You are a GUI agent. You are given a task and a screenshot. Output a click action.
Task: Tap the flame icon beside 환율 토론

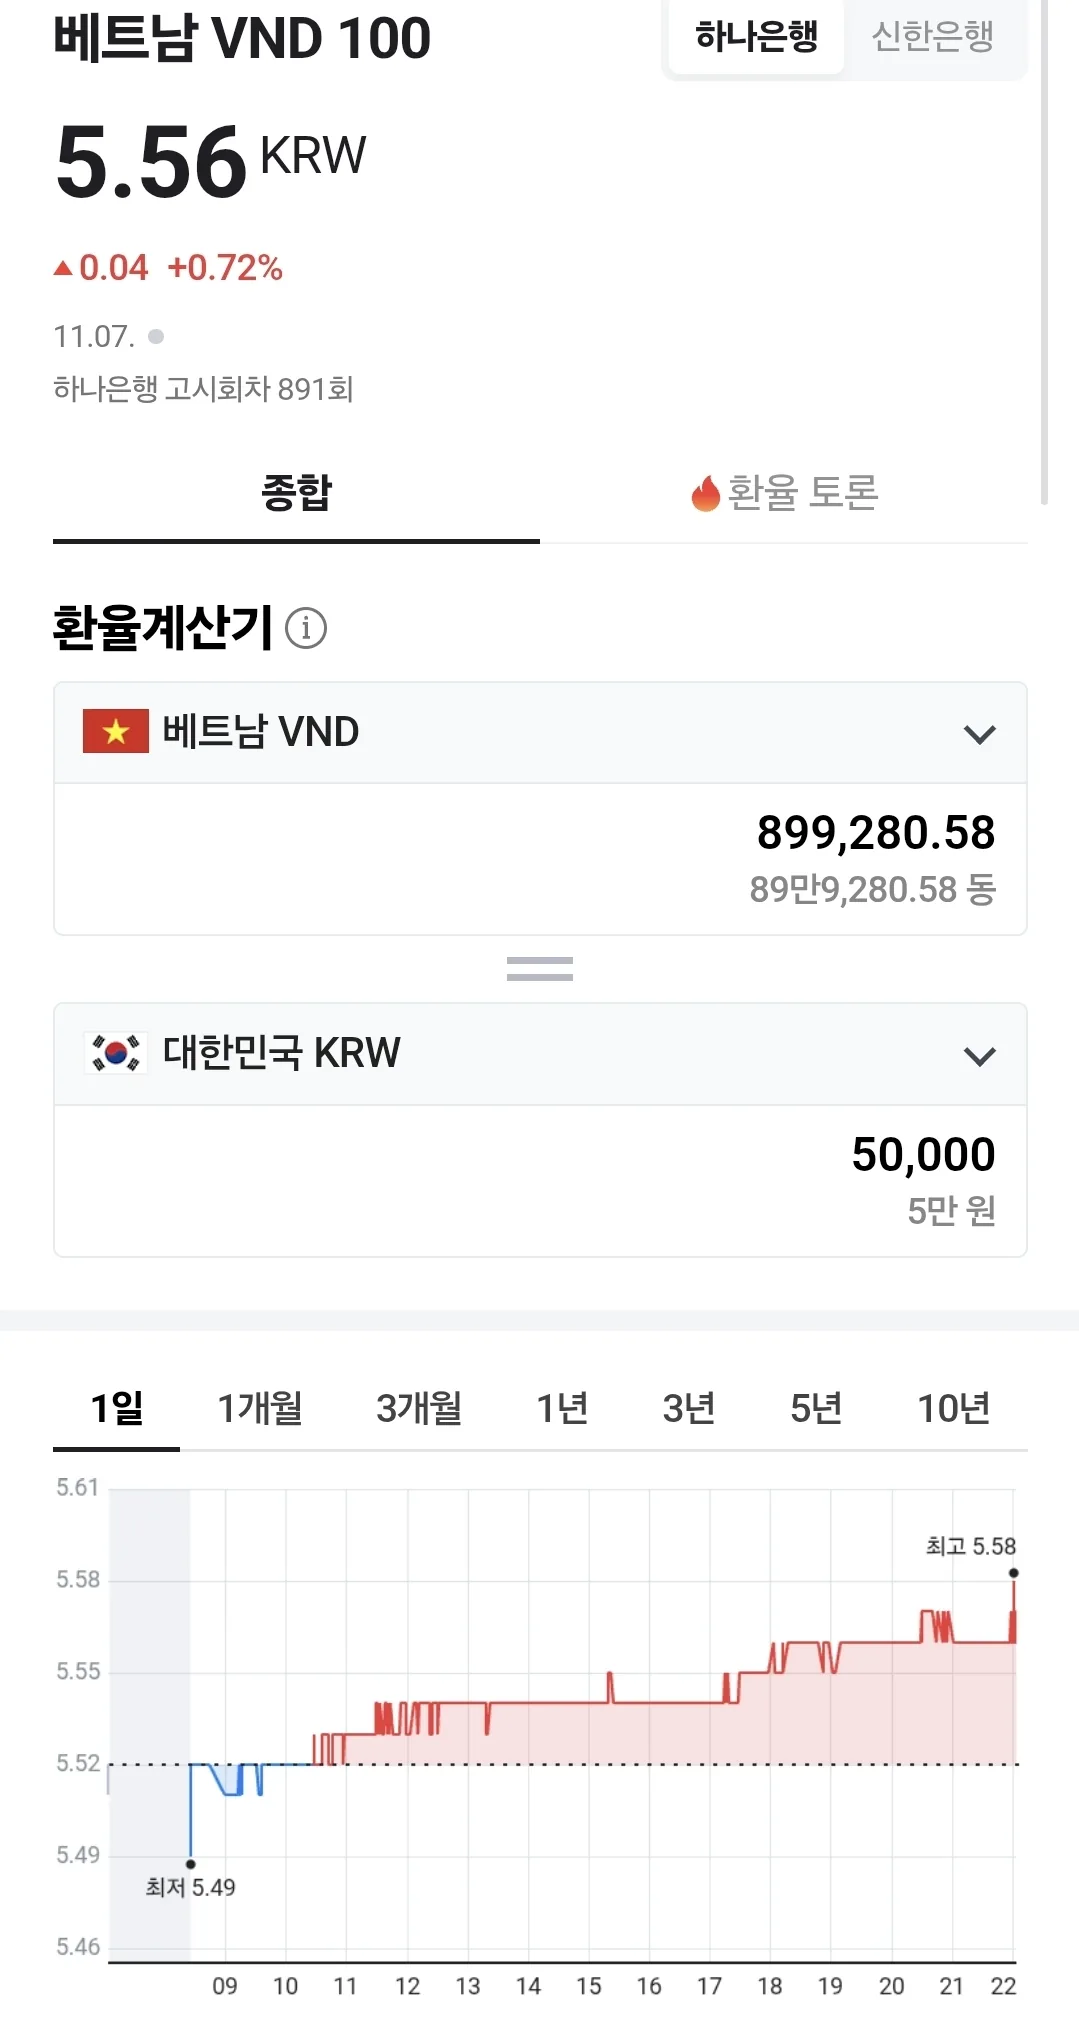706,493
